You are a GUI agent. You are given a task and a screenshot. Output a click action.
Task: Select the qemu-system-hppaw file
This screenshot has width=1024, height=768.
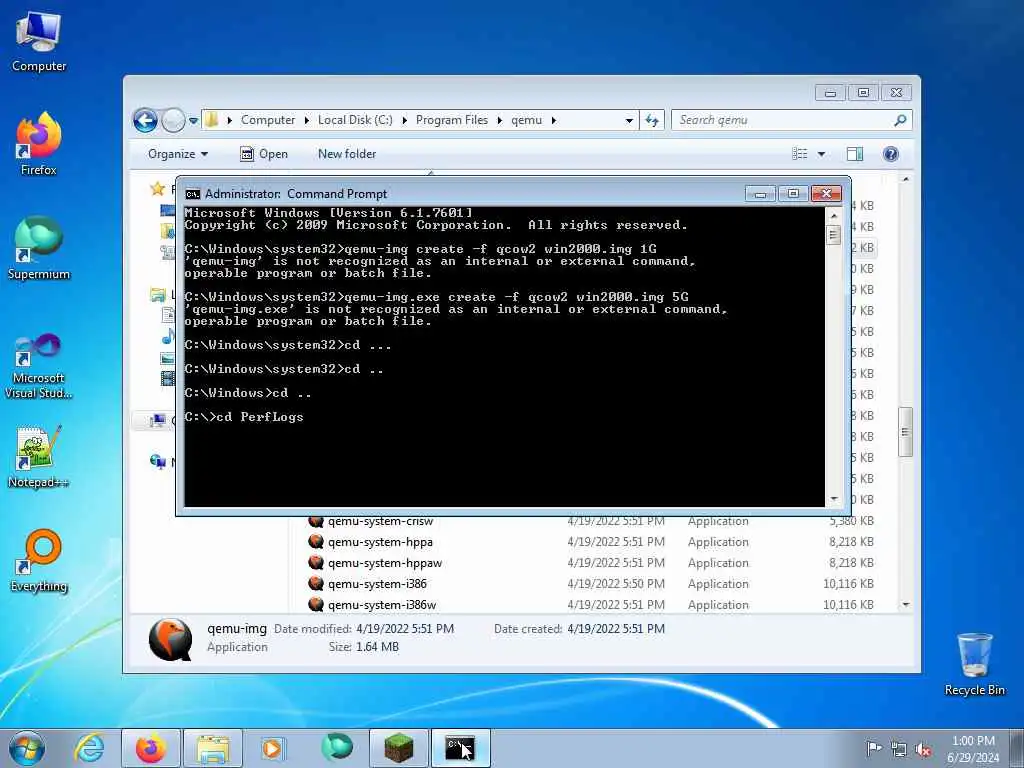click(385, 563)
